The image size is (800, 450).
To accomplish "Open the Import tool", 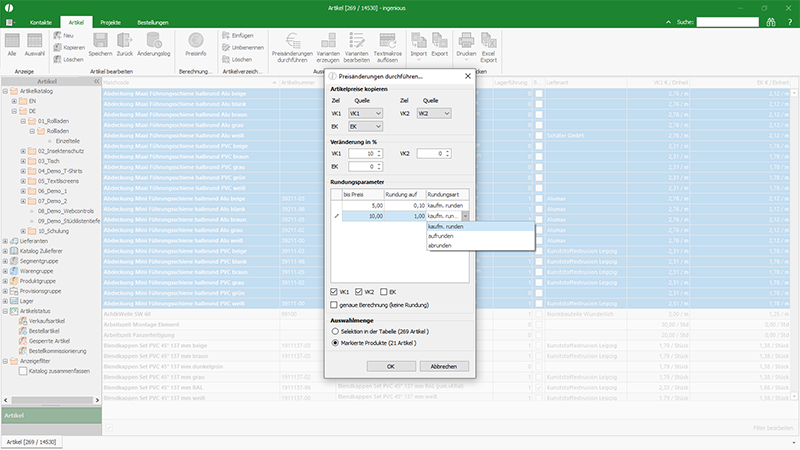I will coord(418,46).
